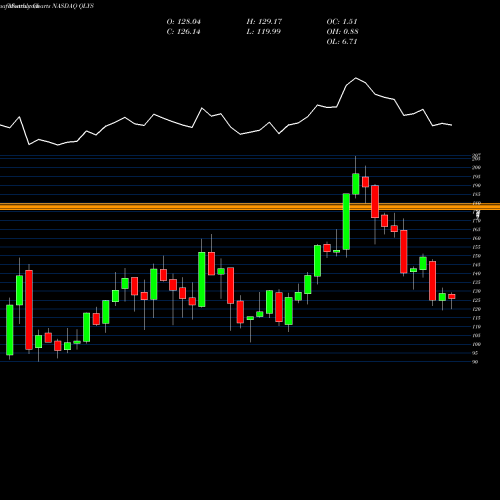Click the 125 price axis label
This screenshot has width=500, height=500.
[476, 300]
